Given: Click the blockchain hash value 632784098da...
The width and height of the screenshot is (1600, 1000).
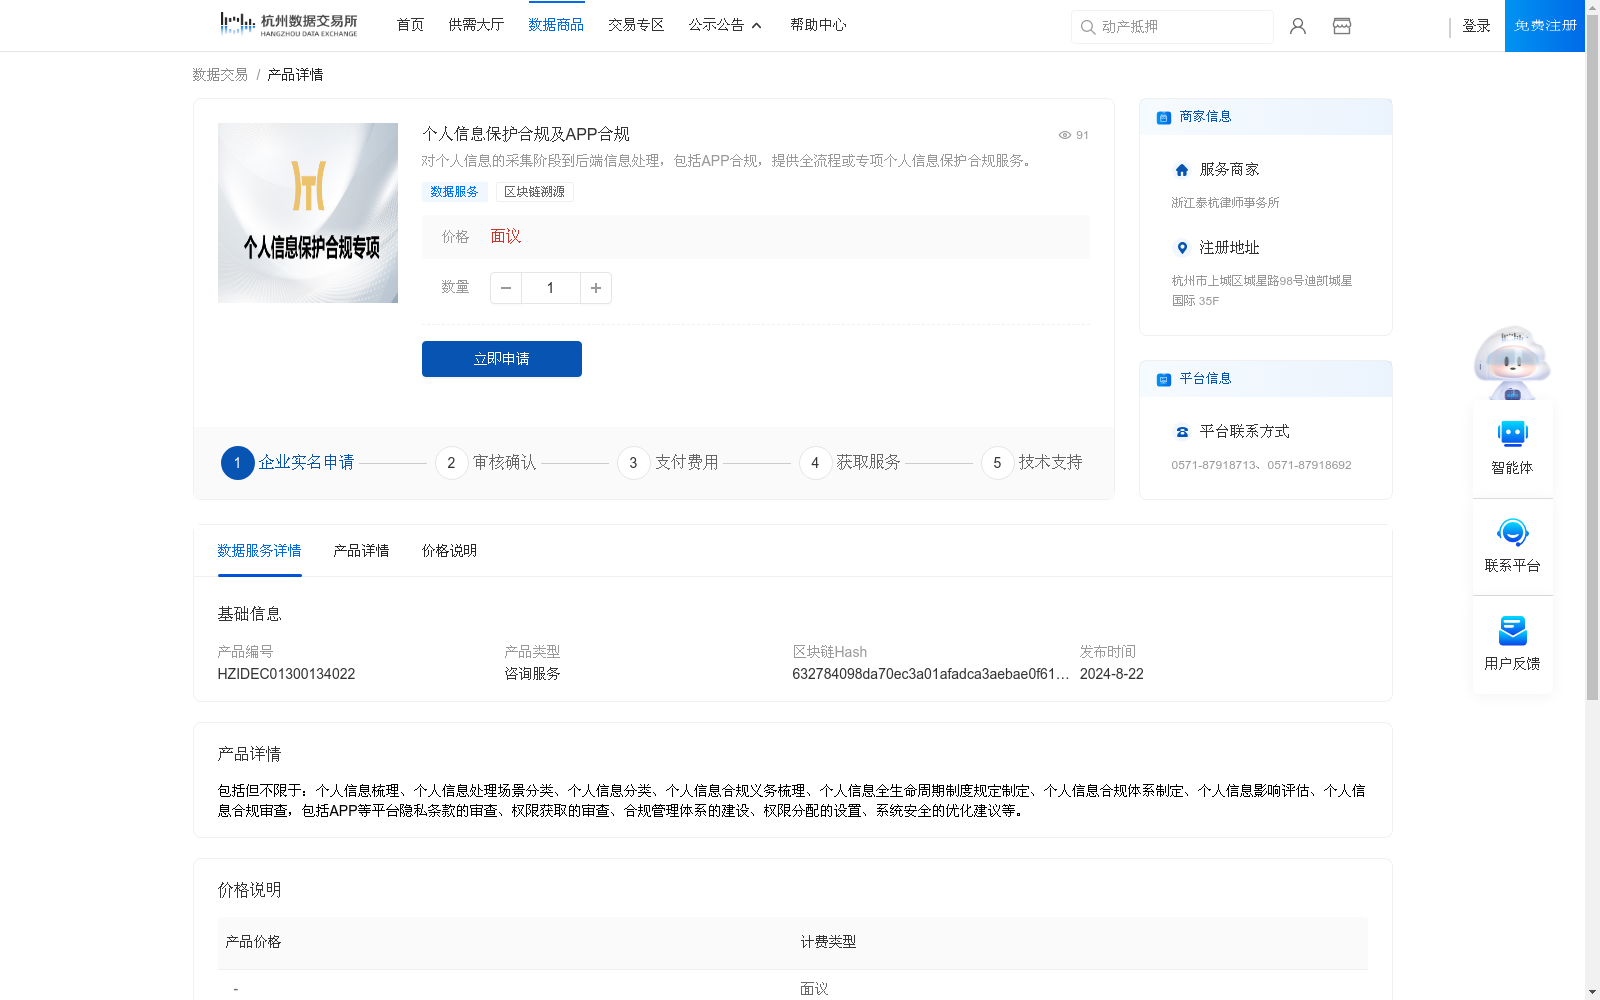Looking at the screenshot, I should [930, 674].
